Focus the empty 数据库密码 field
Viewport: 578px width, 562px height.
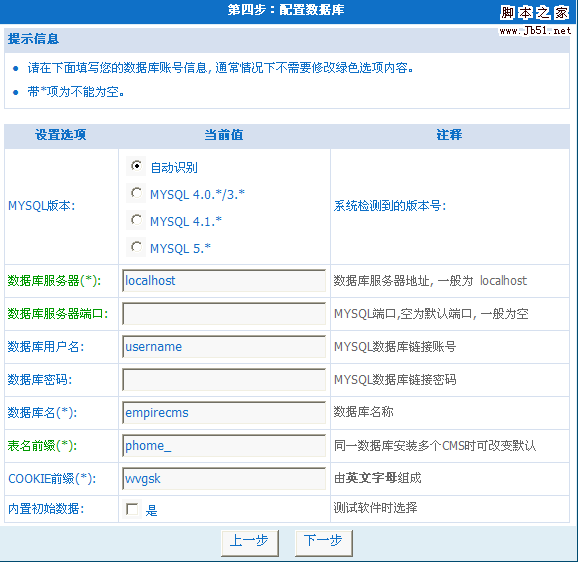pos(224,380)
